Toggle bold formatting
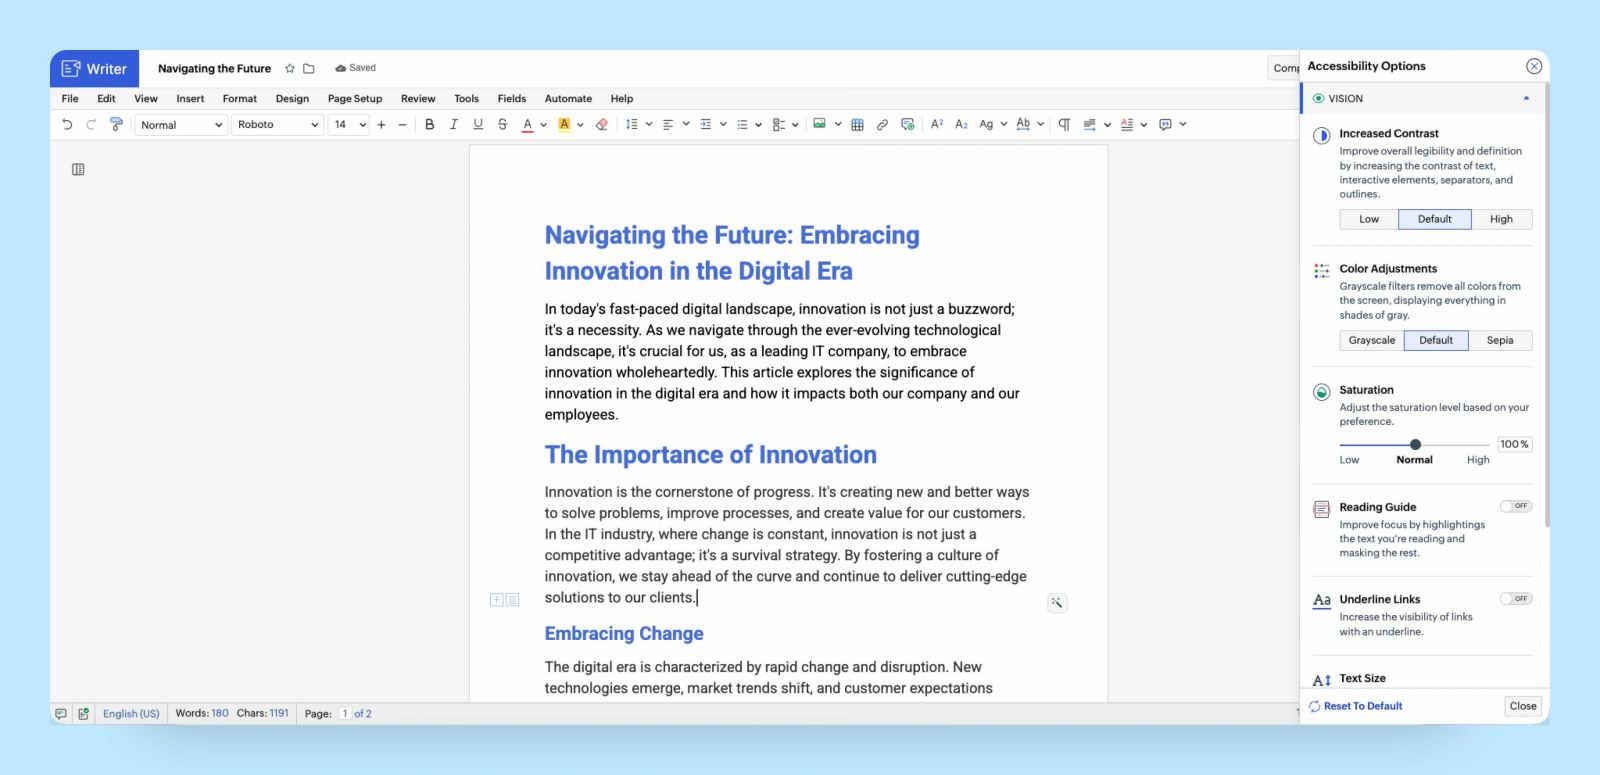Viewport: 1600px width, 775px height. 429,124
